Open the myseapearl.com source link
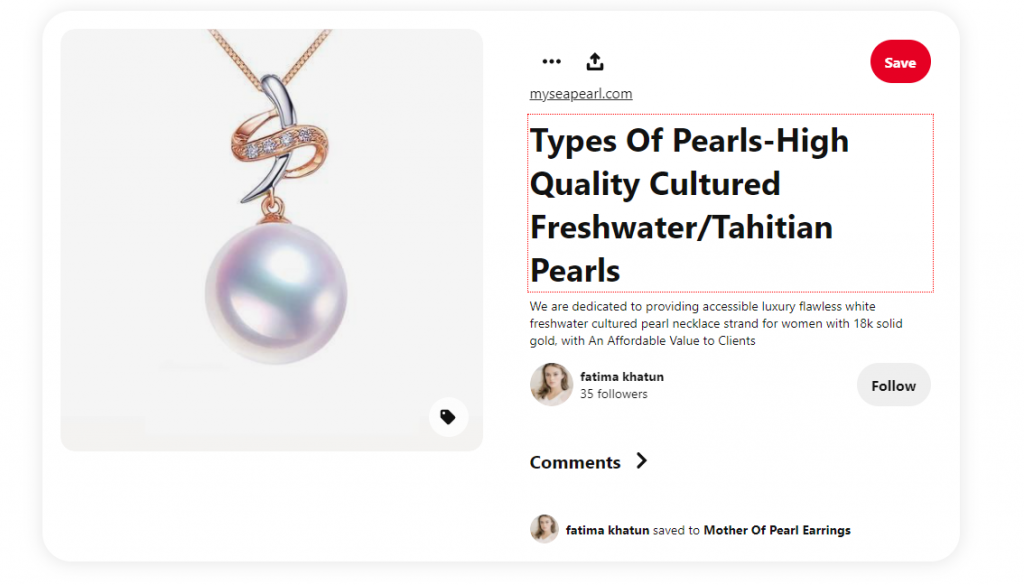This screenshot has height=585, width=1024. [x=581, y=94]
